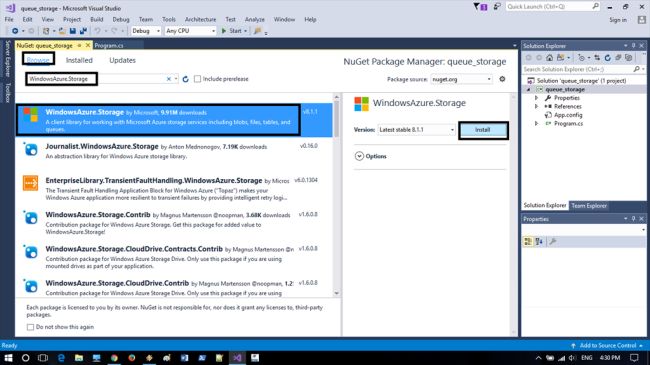Click the Save toolbar icon

73,31
